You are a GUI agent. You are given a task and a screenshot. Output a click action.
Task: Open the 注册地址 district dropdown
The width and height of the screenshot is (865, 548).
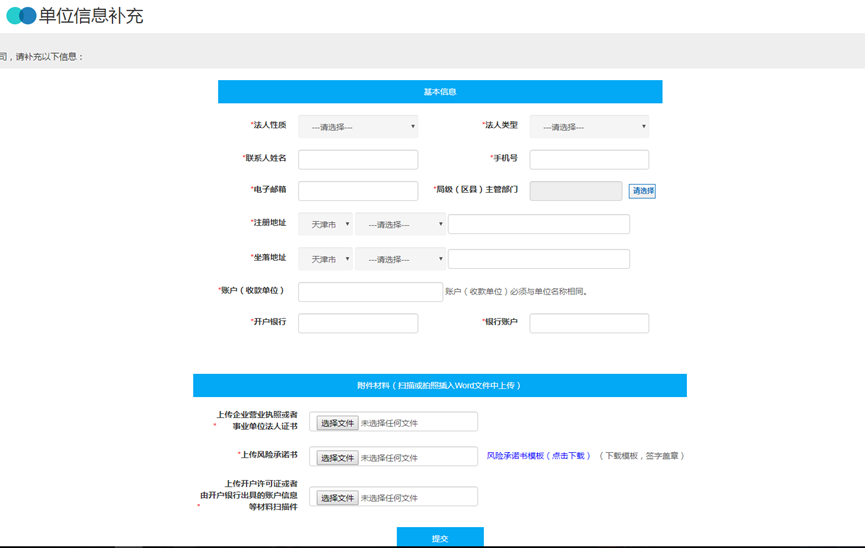(401, 224)
